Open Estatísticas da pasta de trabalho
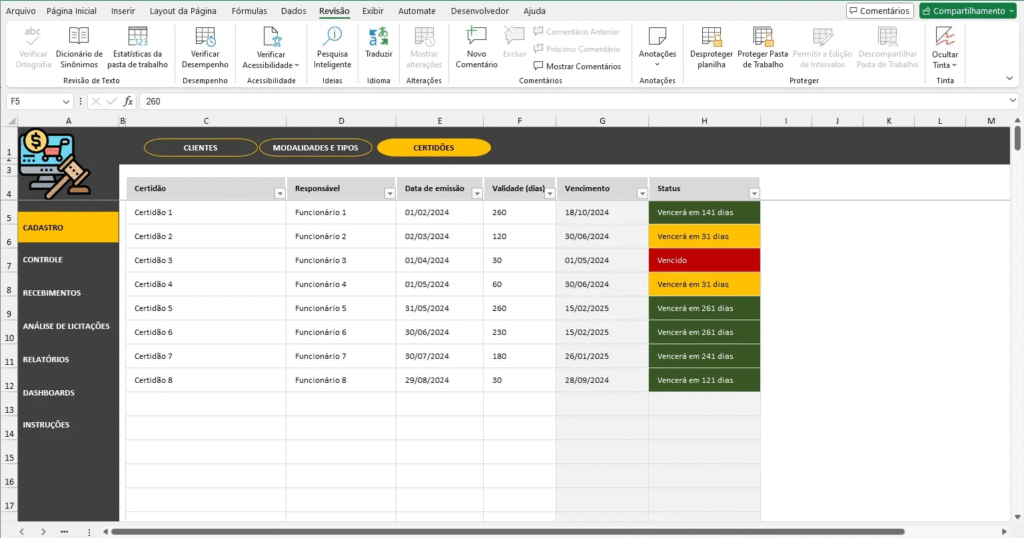The height and width of the screenshot is (538, 1024). click(138, 37)
